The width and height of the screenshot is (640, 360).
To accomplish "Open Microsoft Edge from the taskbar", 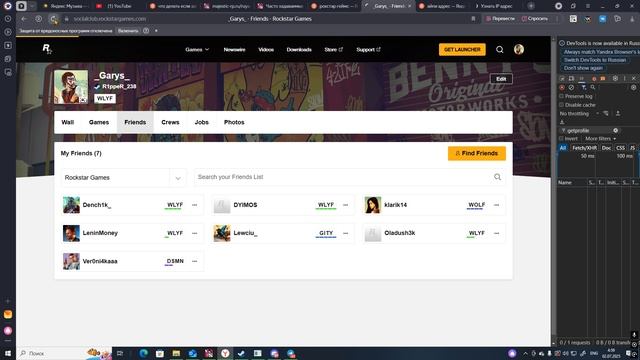I will [143, 353].
